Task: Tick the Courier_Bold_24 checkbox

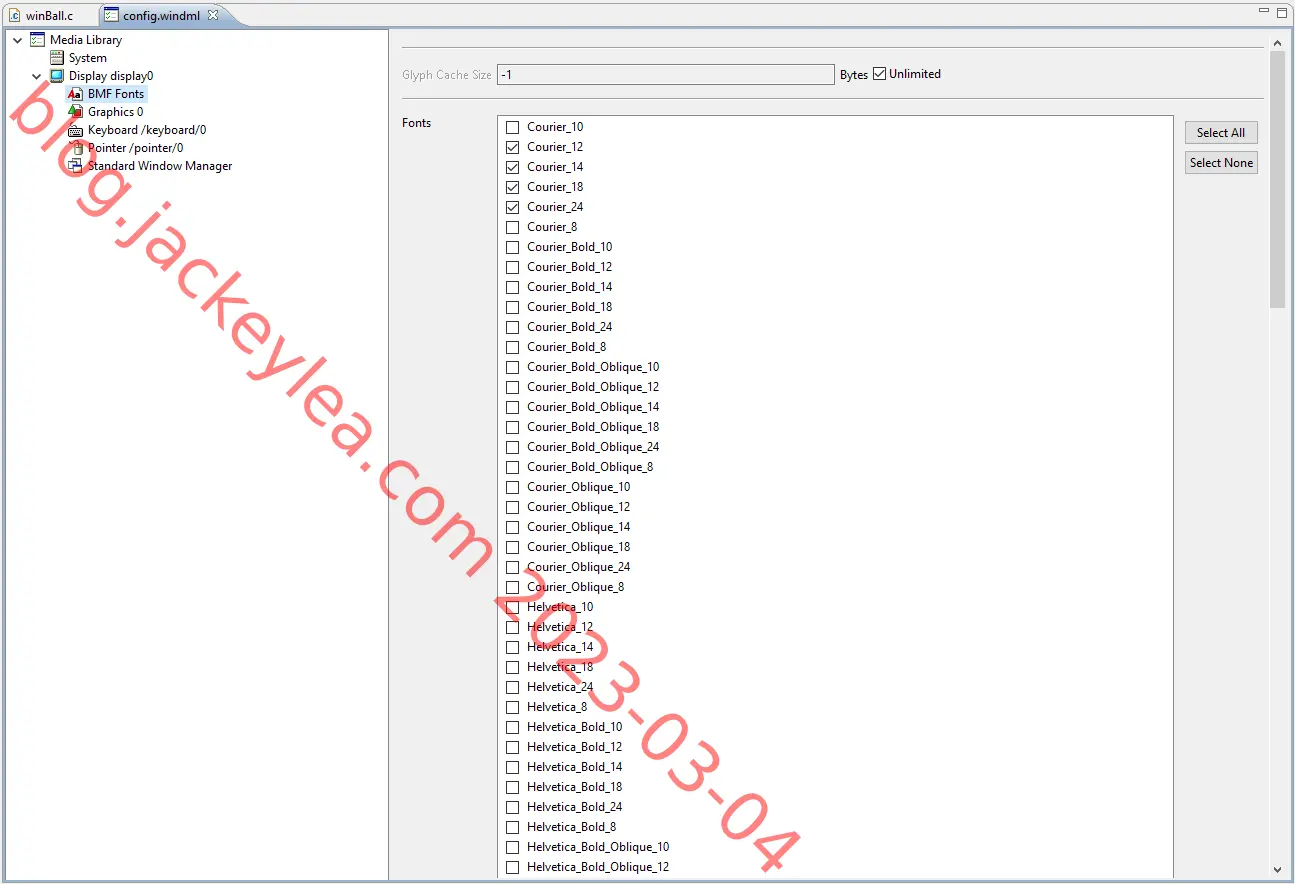Action: click(x=513, y=327)
